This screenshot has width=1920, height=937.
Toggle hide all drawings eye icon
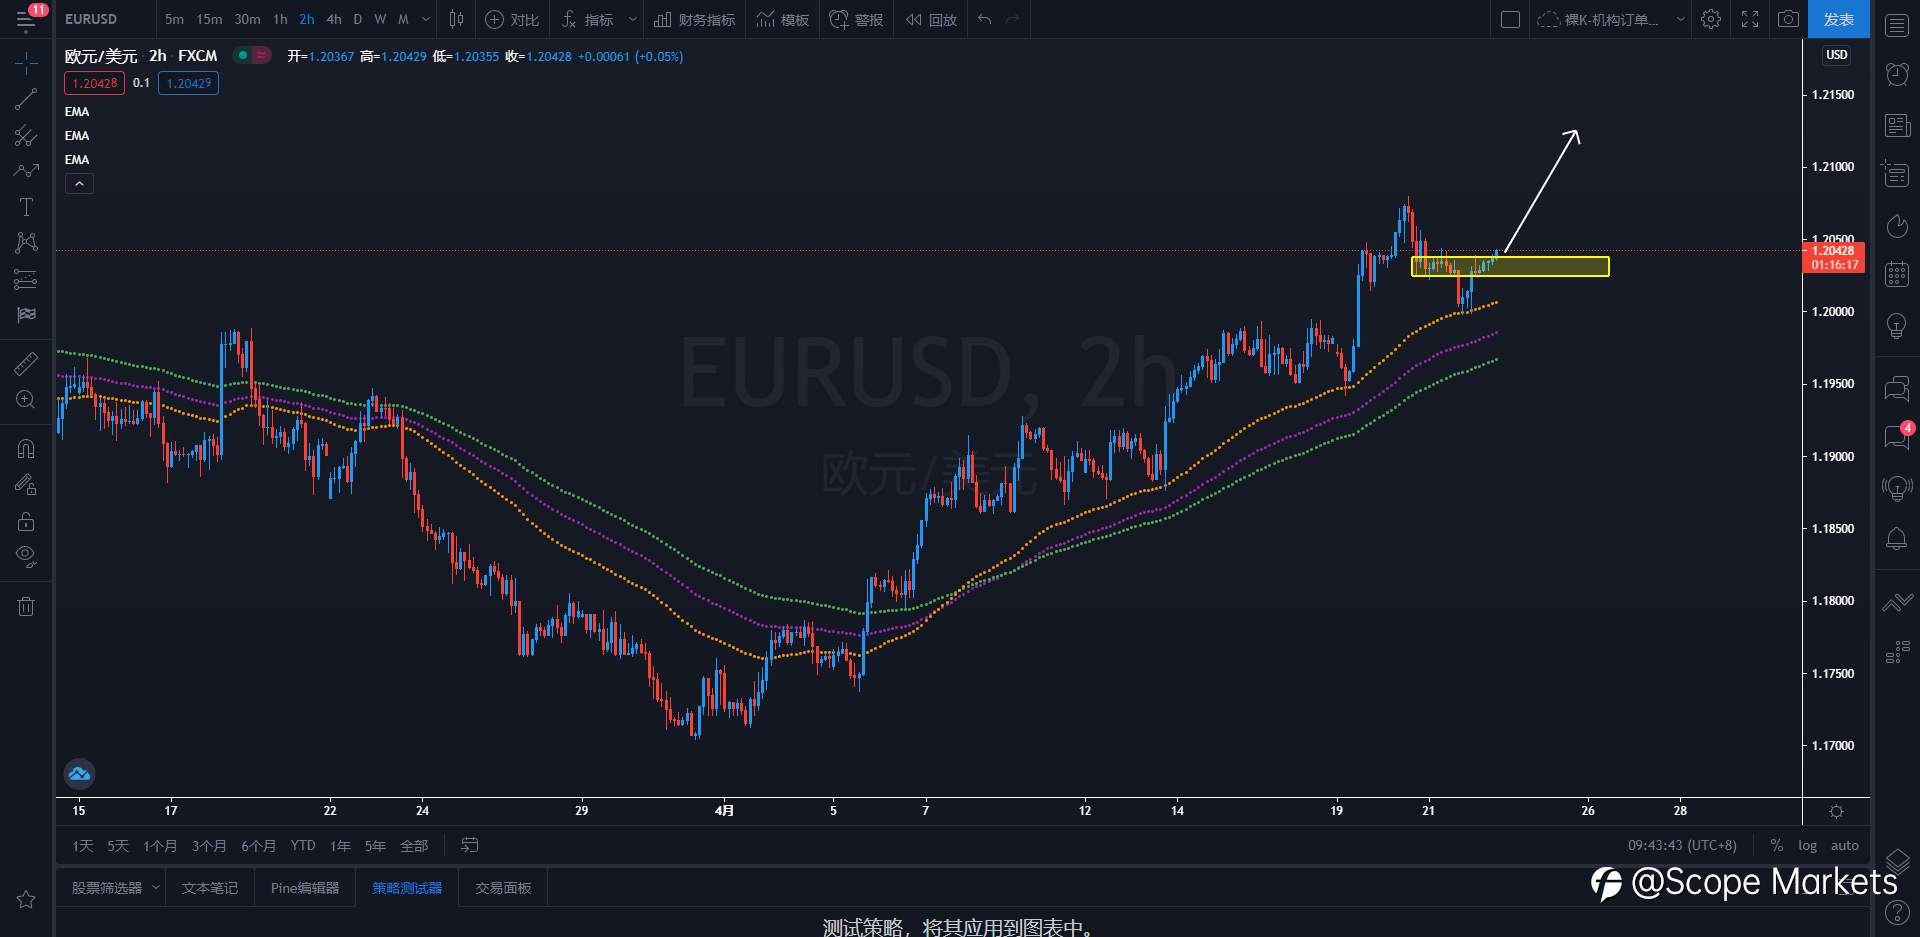point(26,557)
